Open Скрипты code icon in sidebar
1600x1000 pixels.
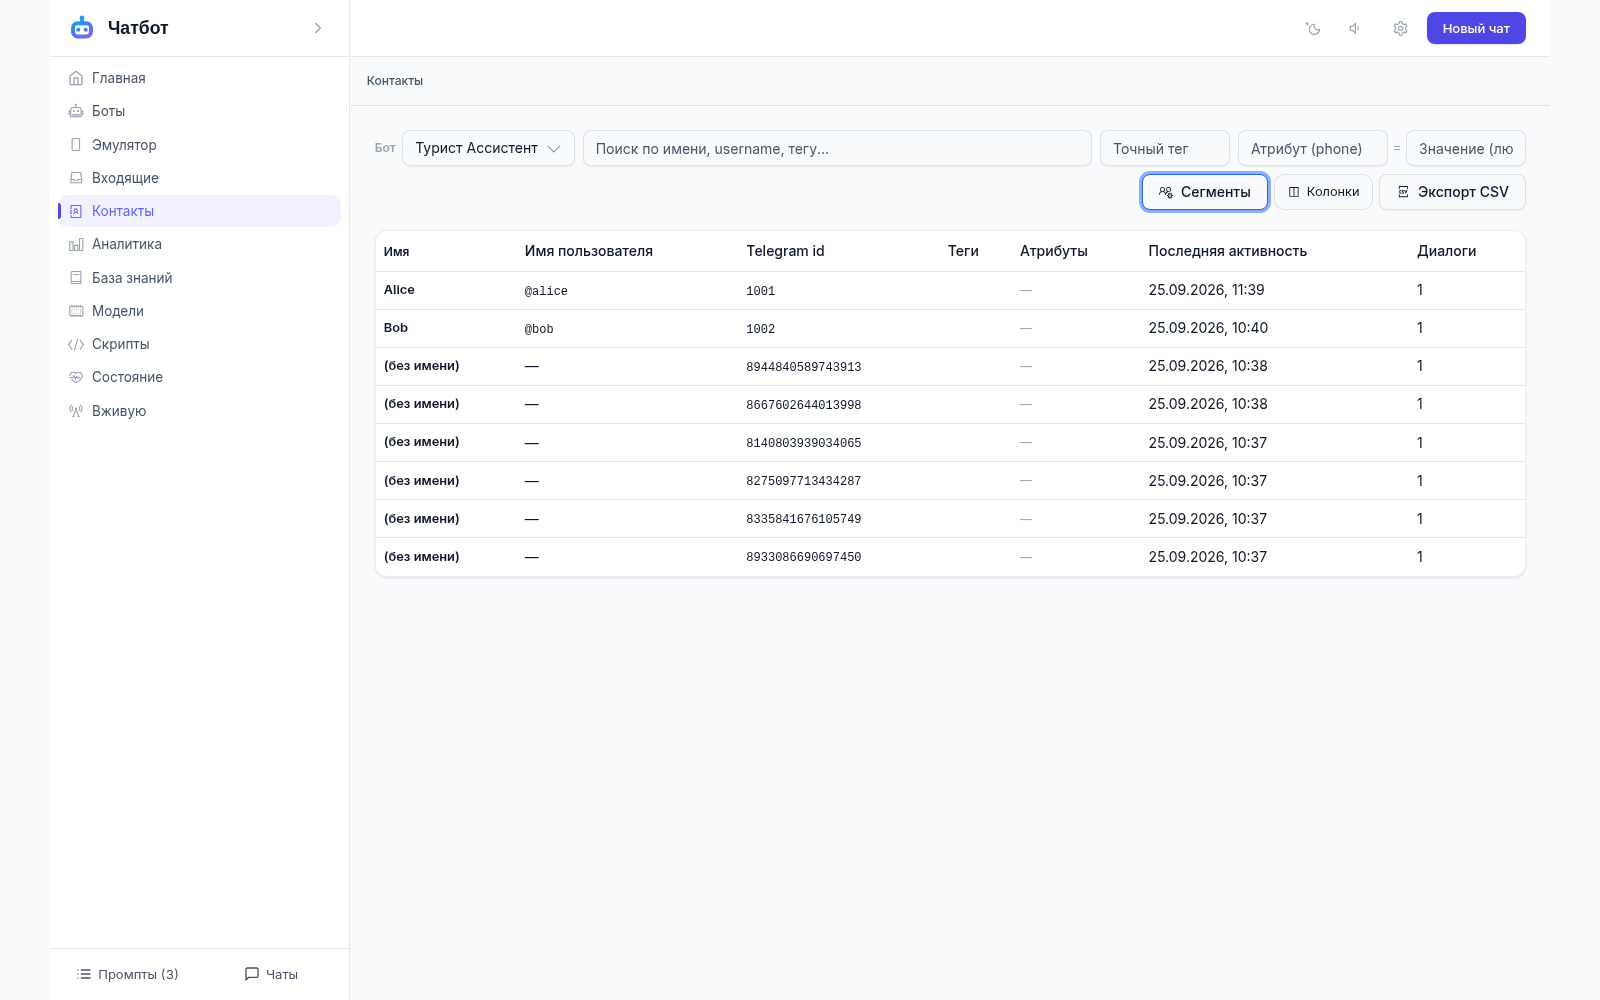[76, 344]
